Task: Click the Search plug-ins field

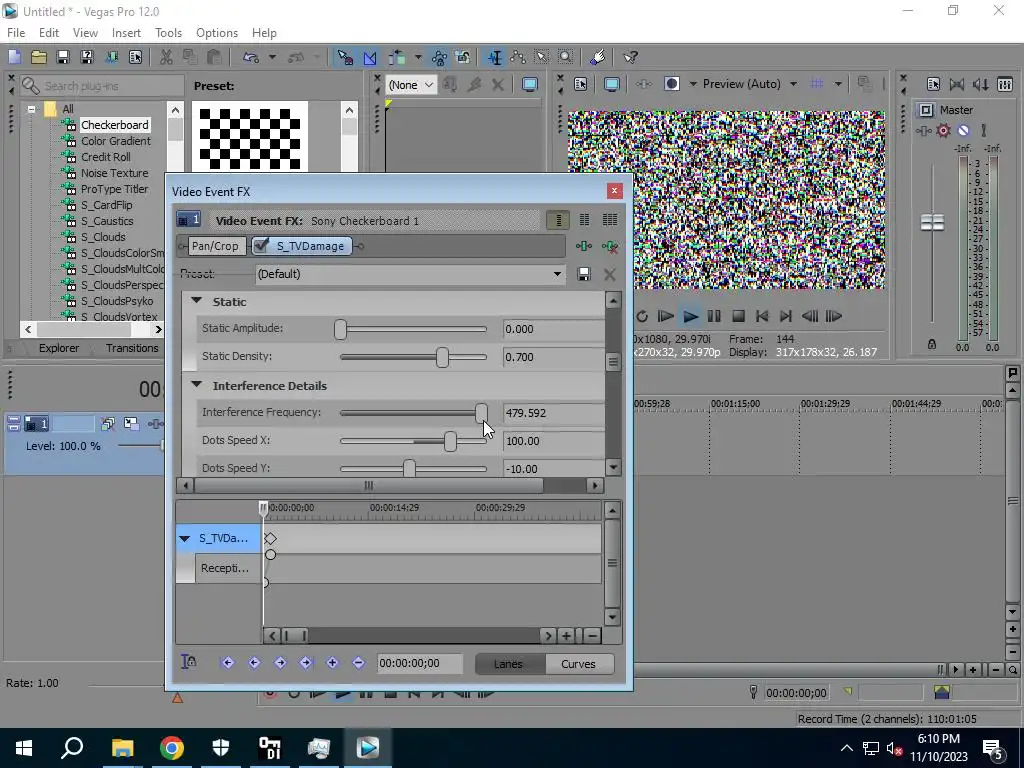Action: coord(103,86)
